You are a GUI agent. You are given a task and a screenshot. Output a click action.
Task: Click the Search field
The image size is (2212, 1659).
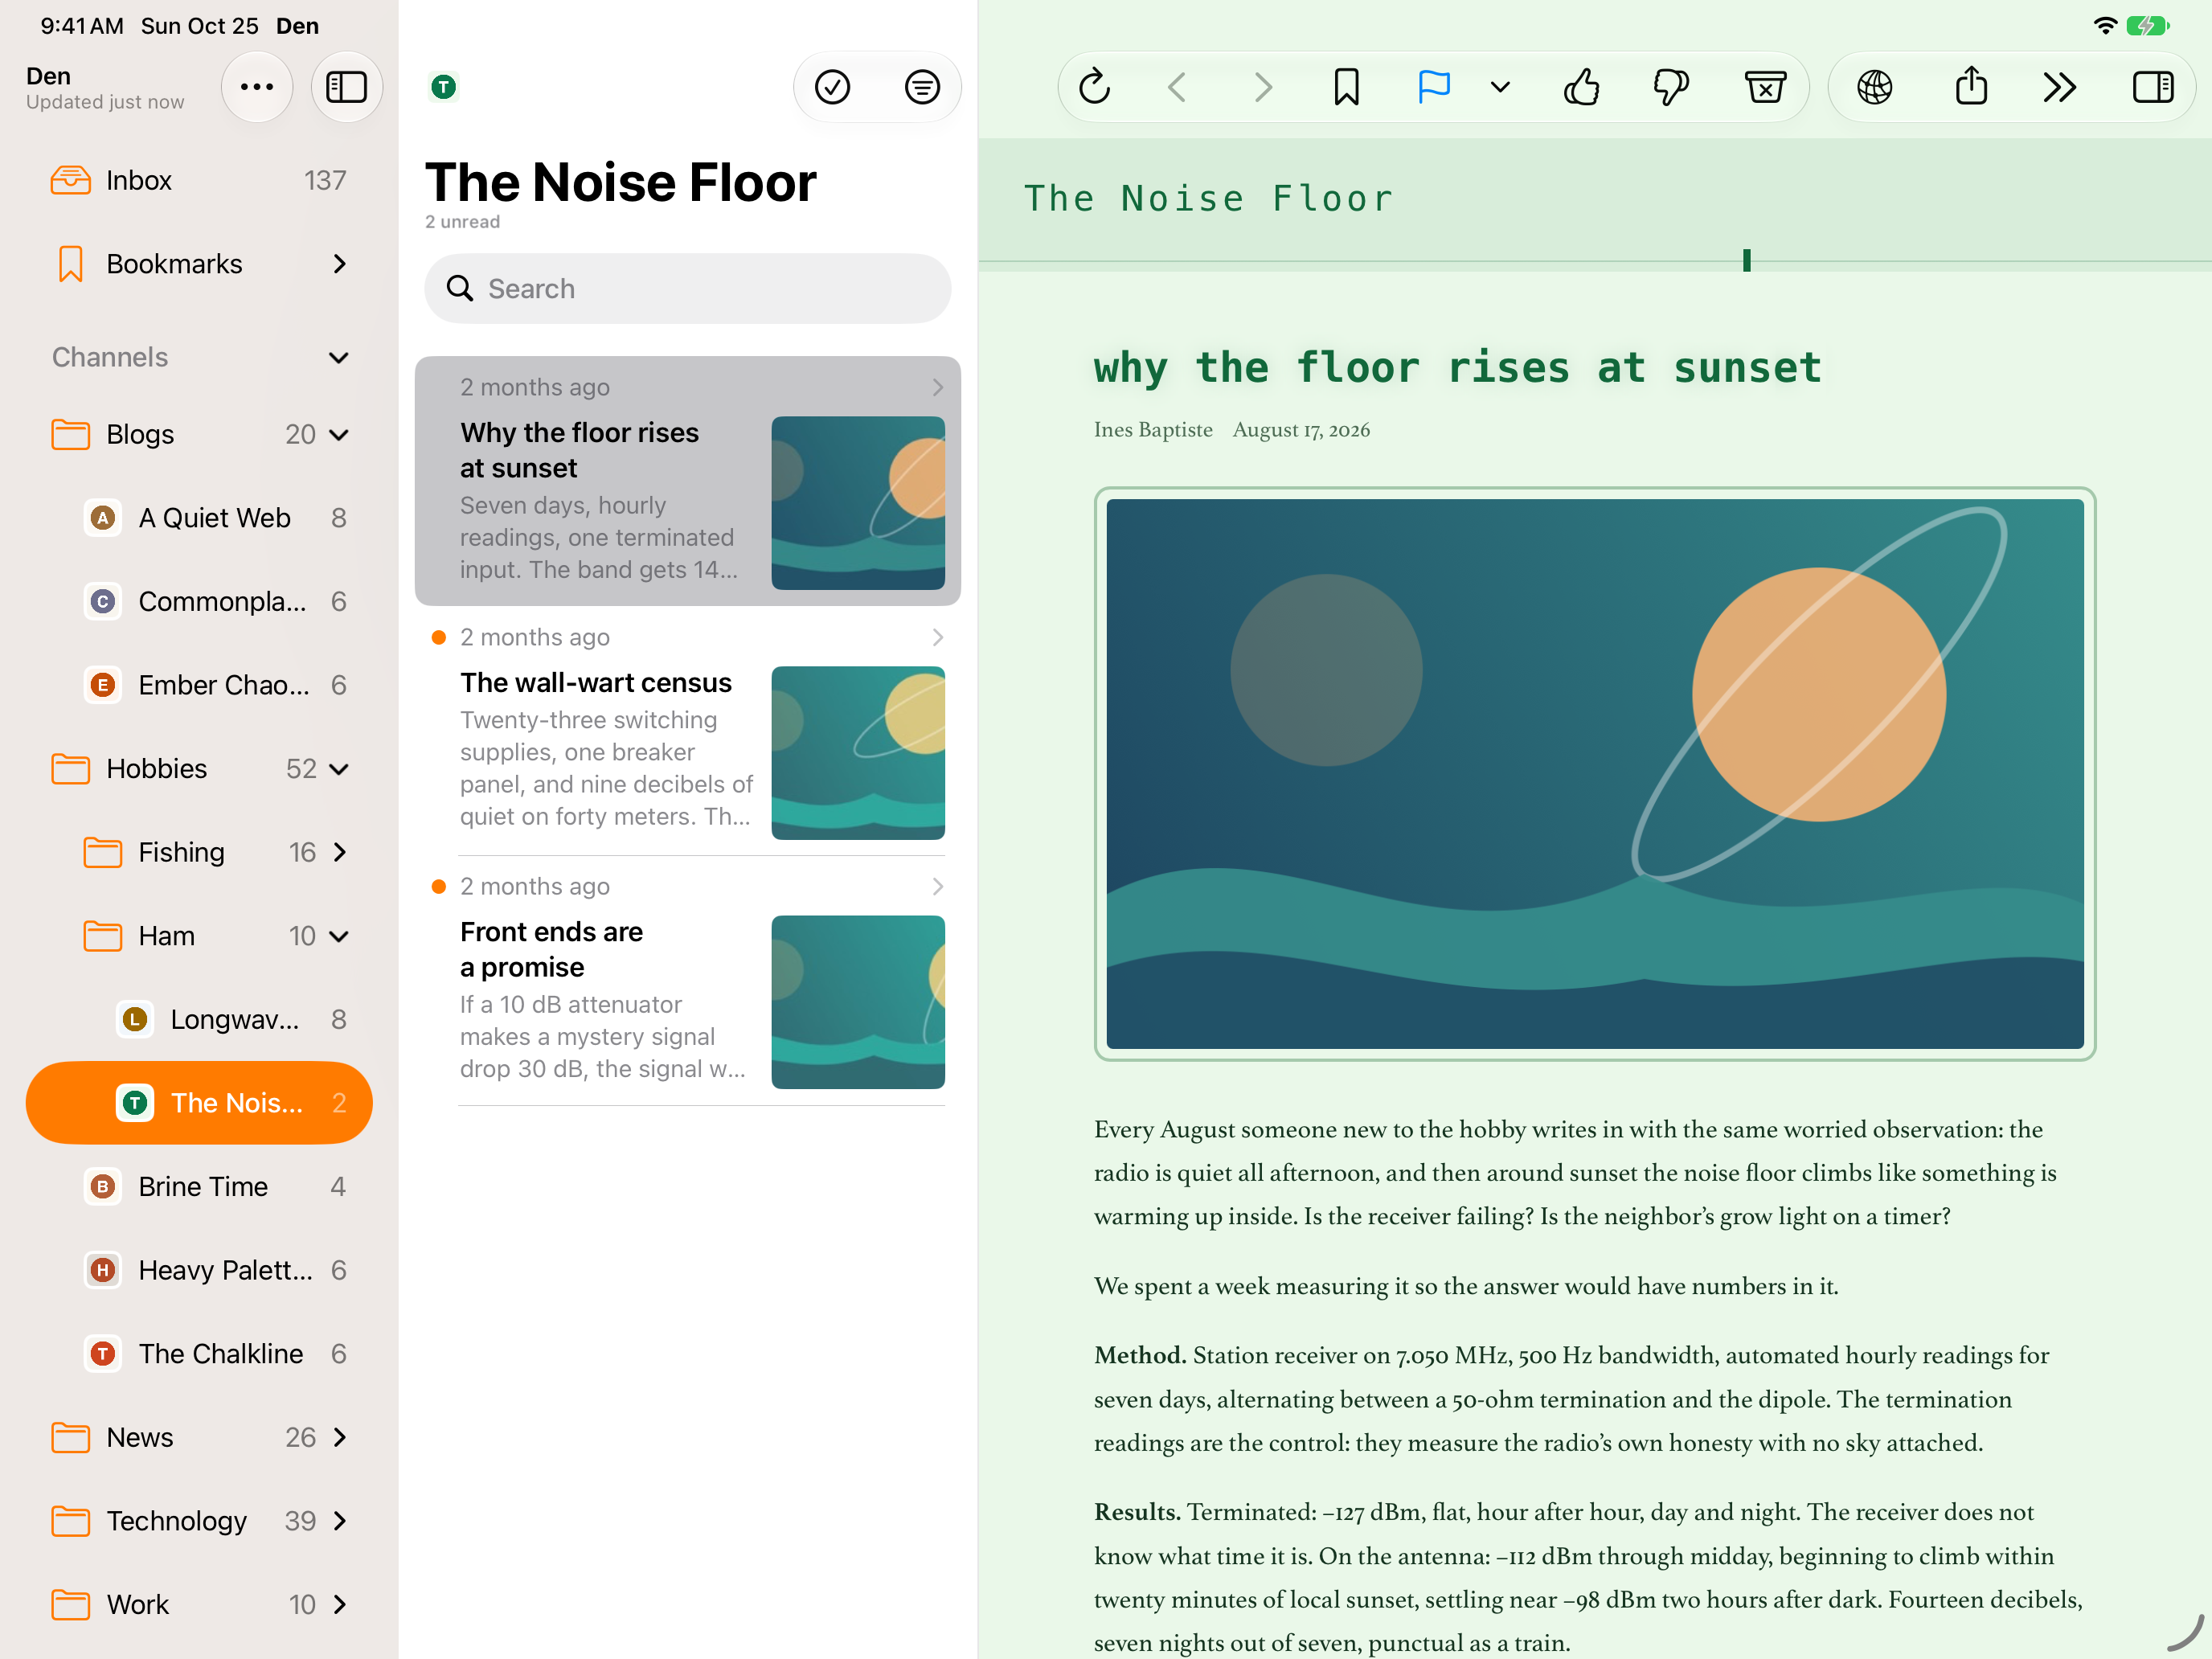point(687,289)
